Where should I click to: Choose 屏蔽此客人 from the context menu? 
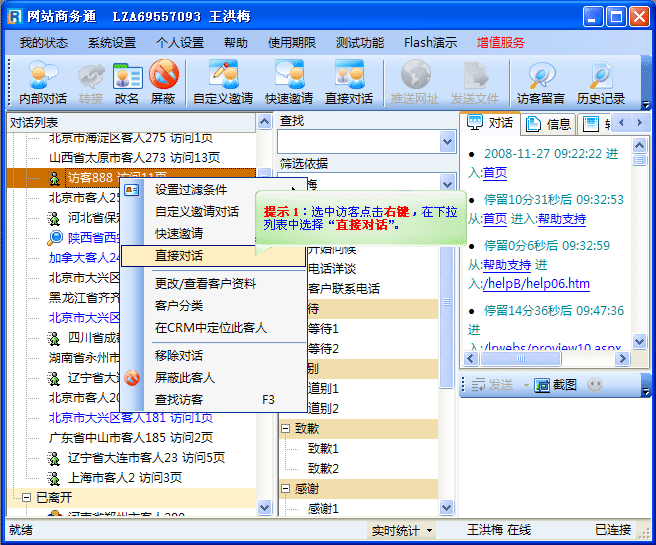click(x=185, y=378)
